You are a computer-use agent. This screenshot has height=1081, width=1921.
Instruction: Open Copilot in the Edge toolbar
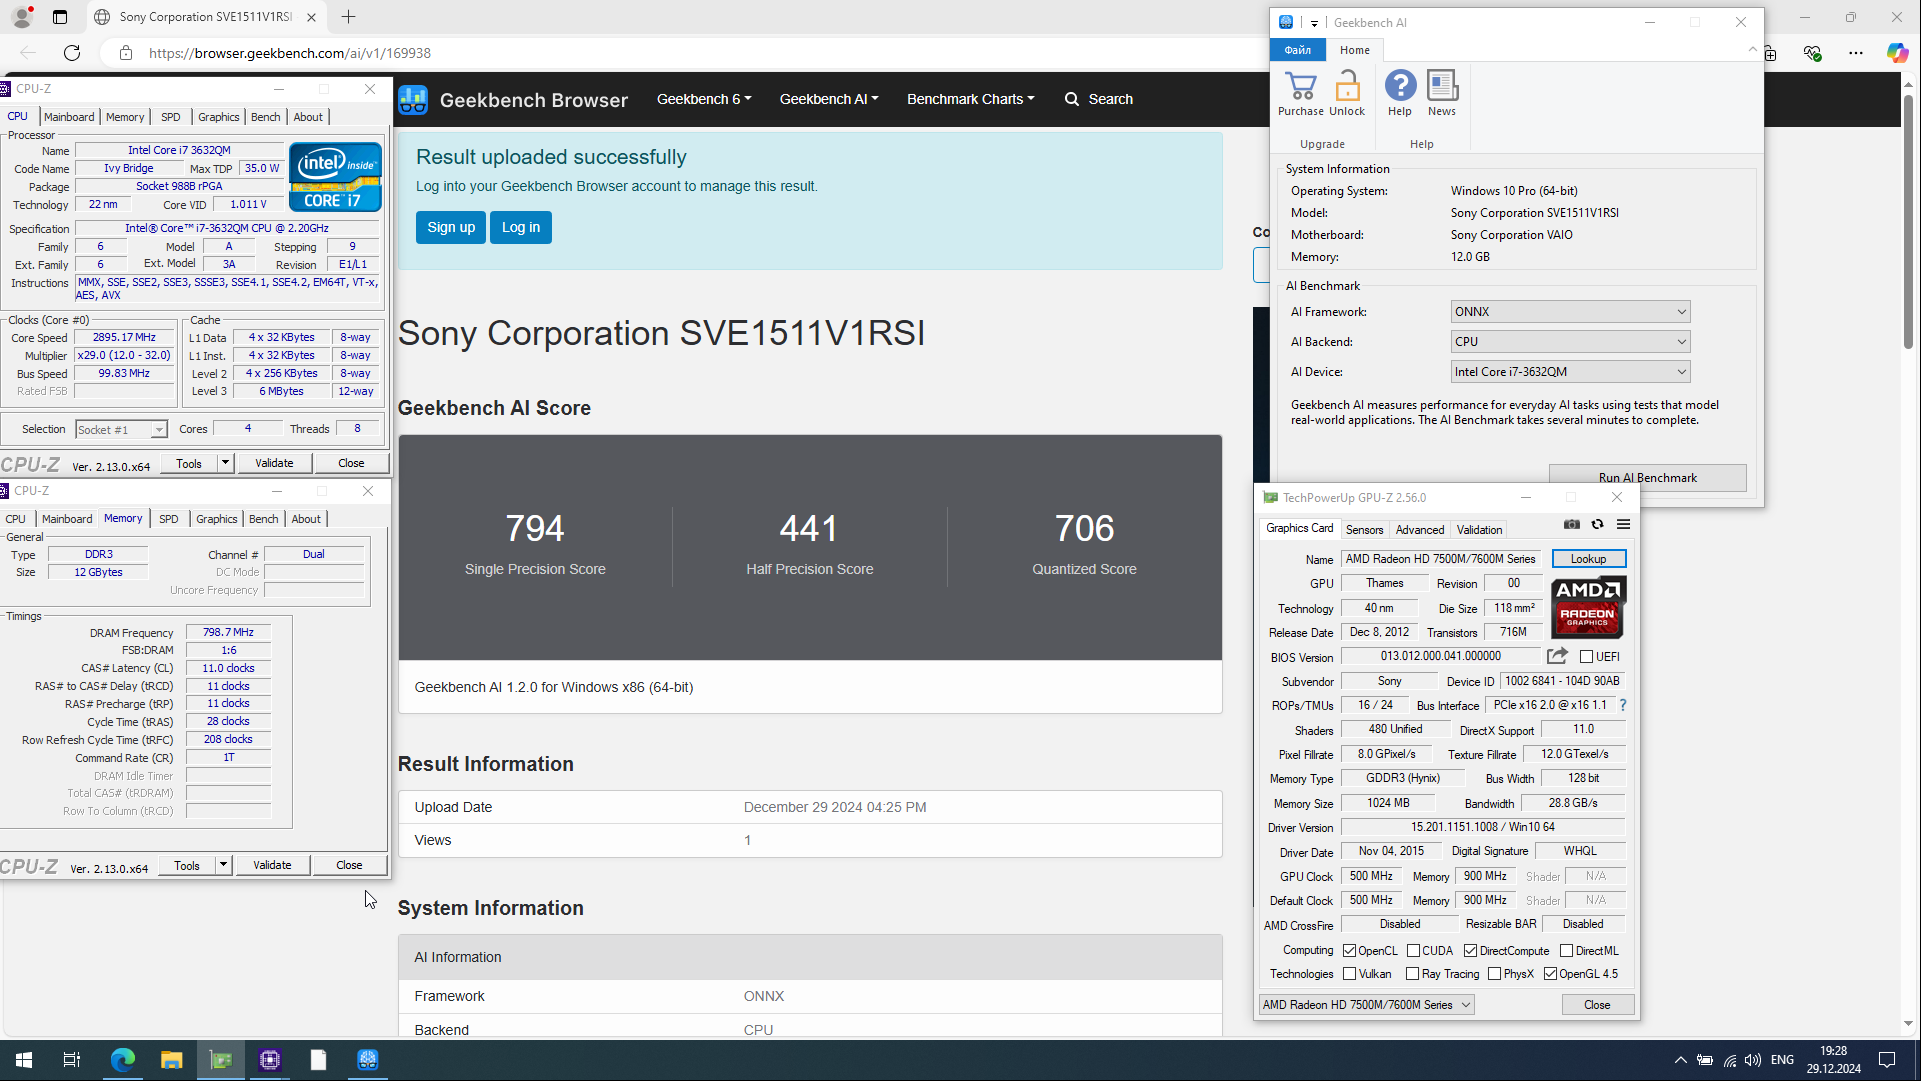pos(1897,53)
